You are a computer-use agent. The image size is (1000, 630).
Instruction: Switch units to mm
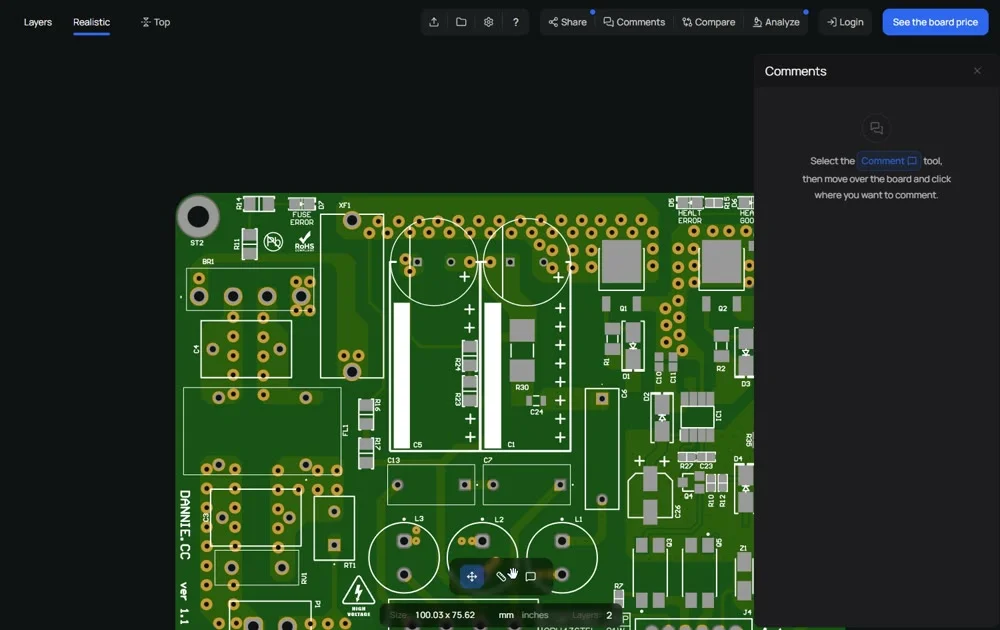click(506, 615)
